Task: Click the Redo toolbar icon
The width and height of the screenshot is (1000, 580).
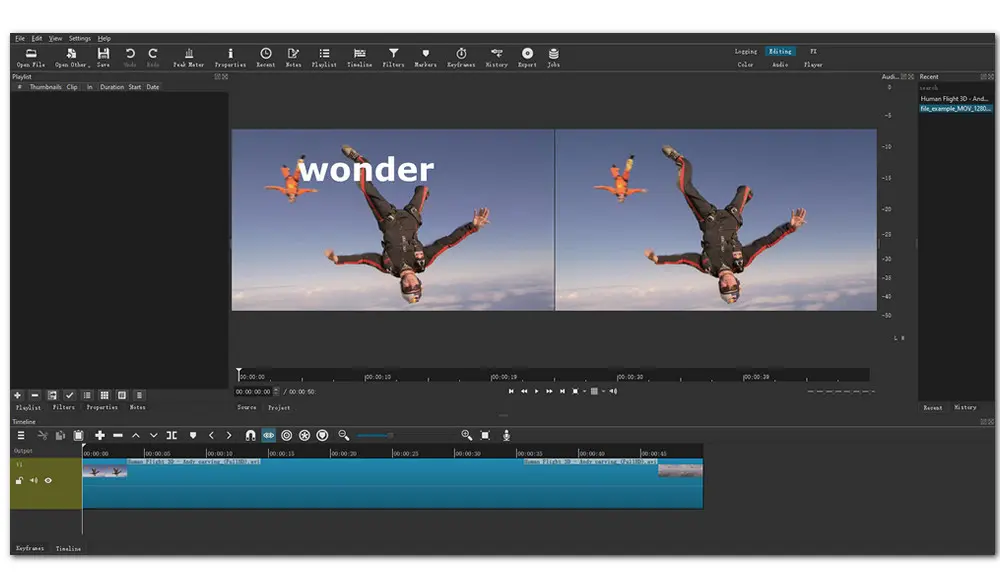Action: click(x=153, y=57)
